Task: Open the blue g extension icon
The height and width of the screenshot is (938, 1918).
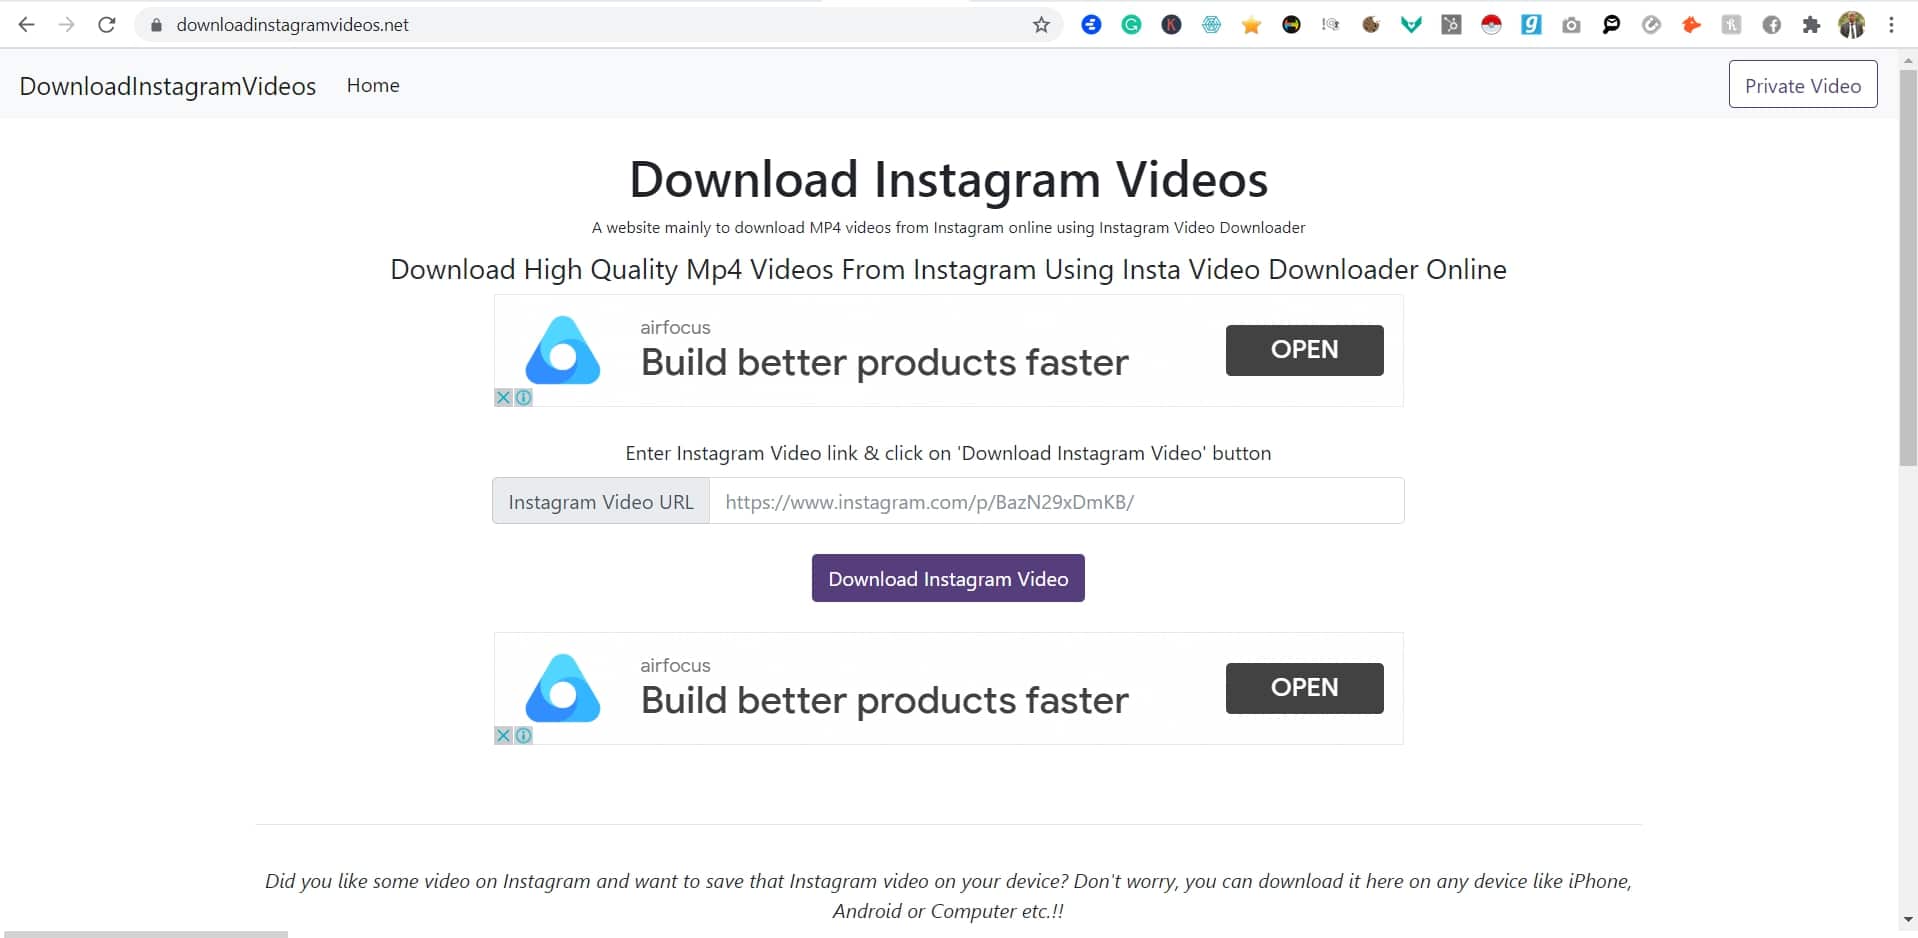Action: 1531,25
